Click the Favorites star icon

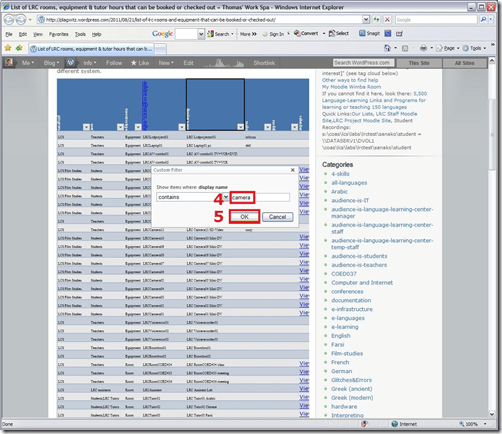click(8, 48)
